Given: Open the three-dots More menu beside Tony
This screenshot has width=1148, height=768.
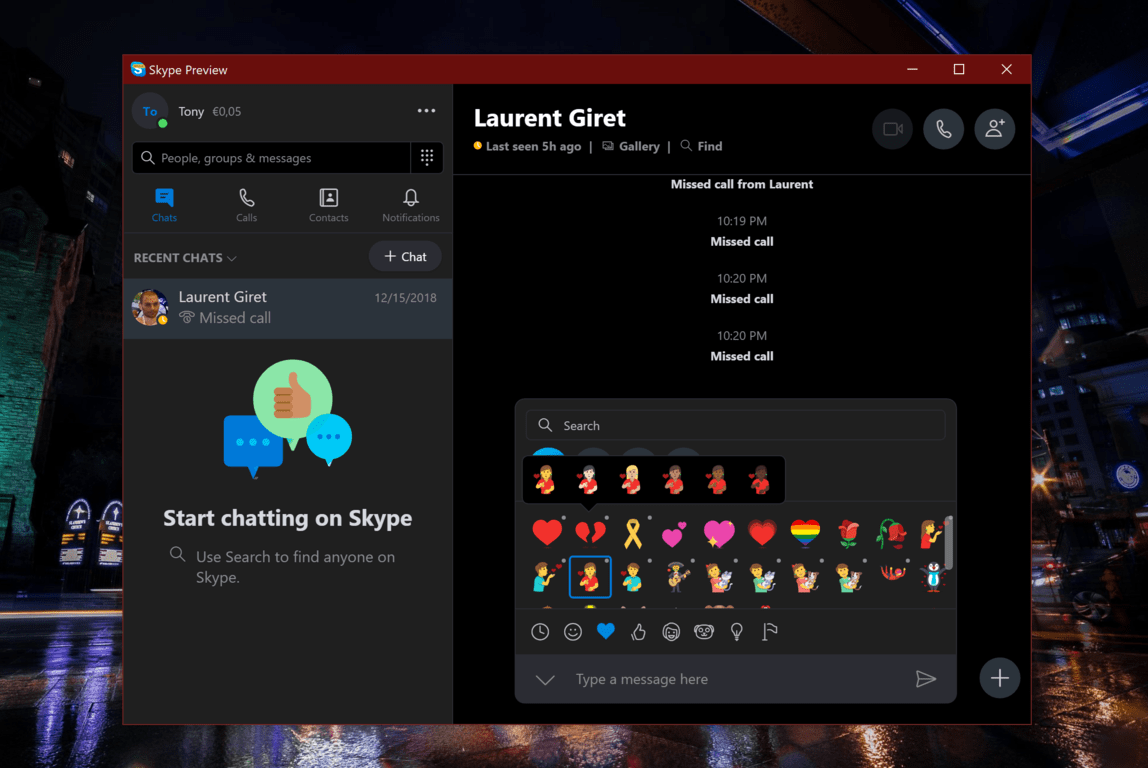Looking at the screenshot, I should 426,111.
